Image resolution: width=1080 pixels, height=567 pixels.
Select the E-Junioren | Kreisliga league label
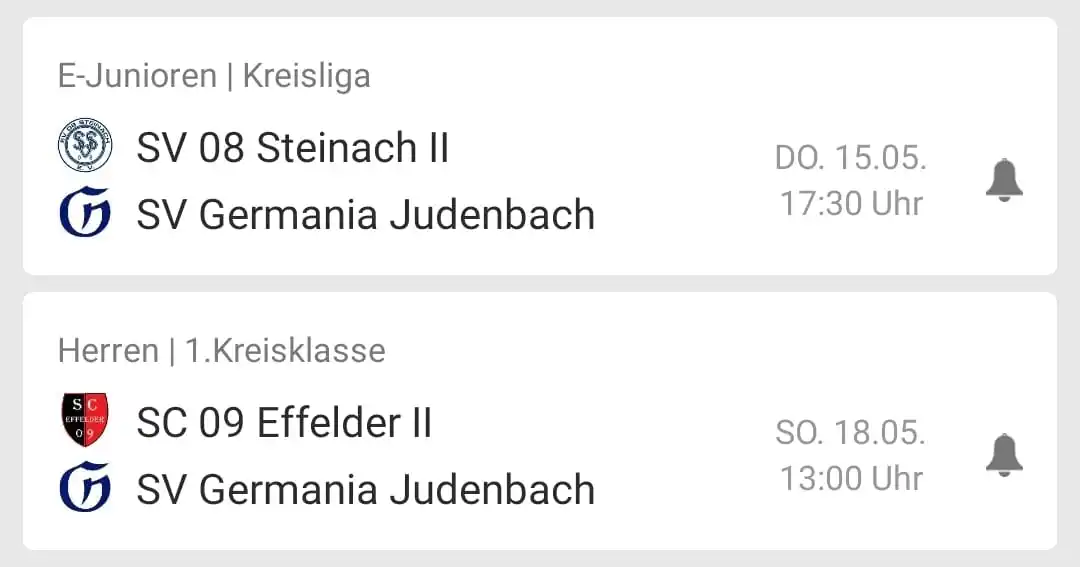pos(214,76)
